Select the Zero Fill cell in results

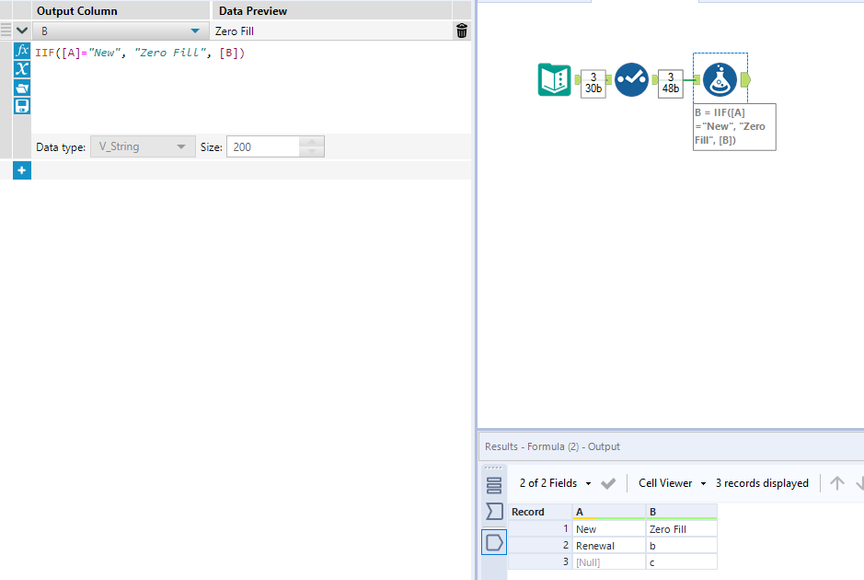pos(682,529)
